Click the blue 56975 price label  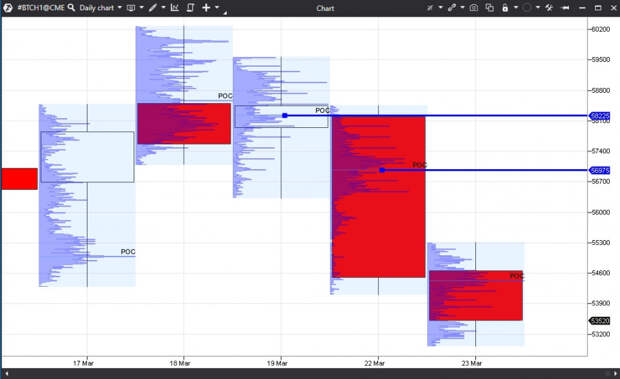click(x=599, y=170)
